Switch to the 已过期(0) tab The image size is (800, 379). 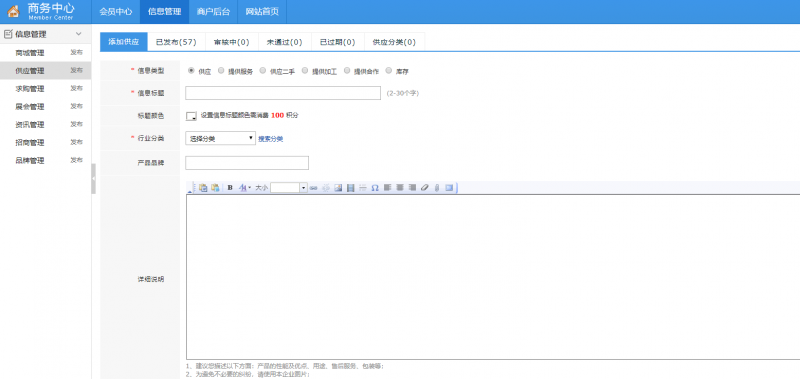(x=338, y=42)
